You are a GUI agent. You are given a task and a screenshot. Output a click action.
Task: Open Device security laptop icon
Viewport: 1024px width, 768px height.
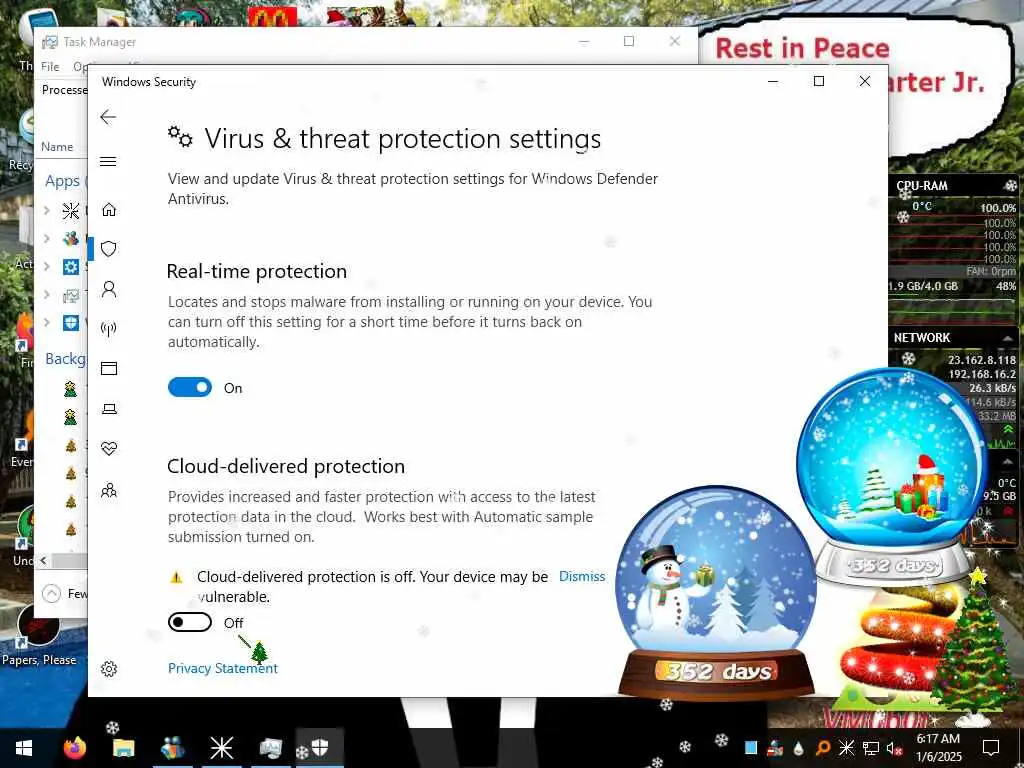point(109,409)
